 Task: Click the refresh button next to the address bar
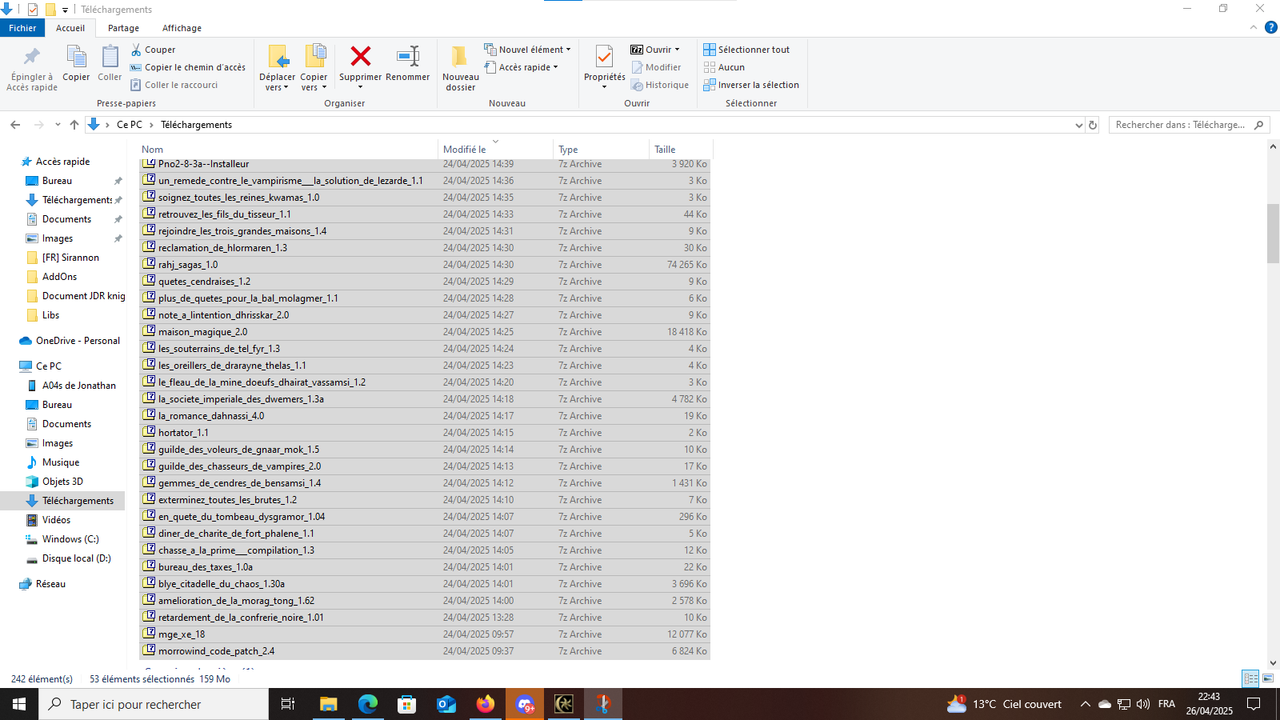tap(1093, 125)
